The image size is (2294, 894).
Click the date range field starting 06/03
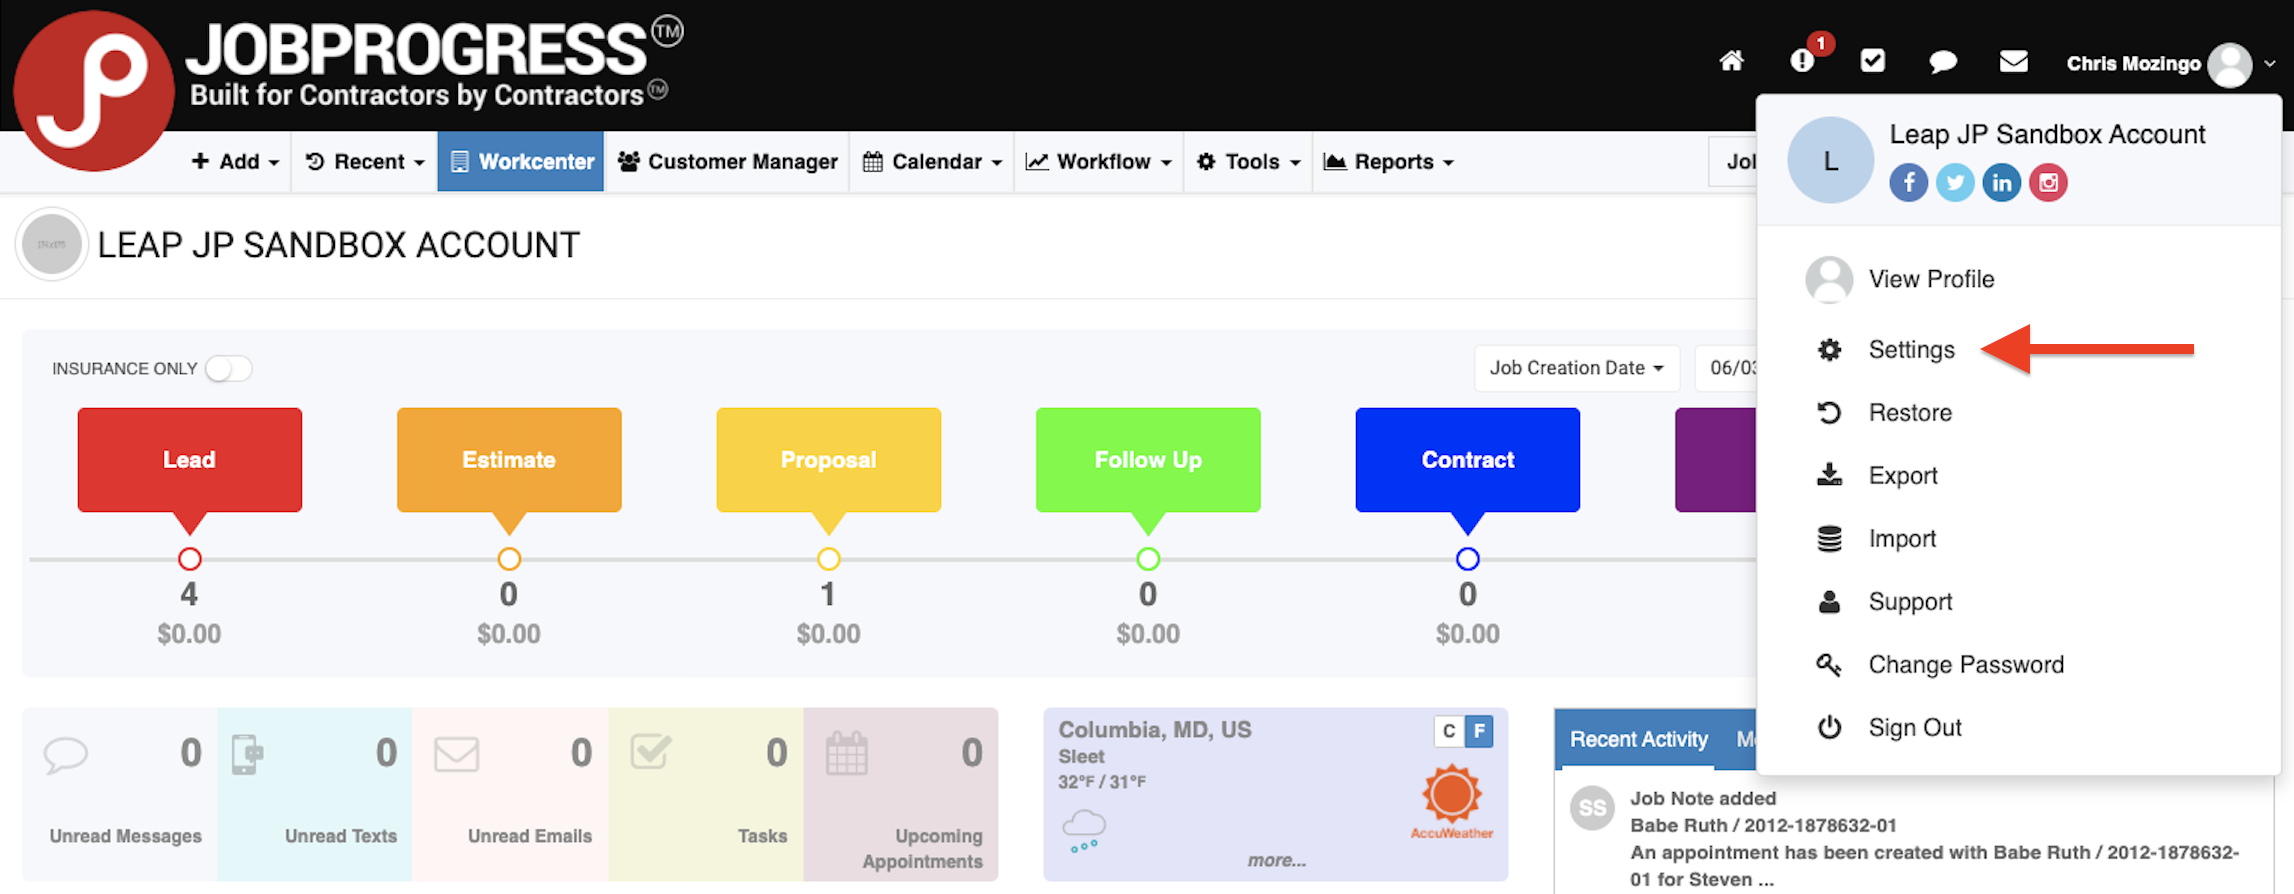click(1727, 368)
